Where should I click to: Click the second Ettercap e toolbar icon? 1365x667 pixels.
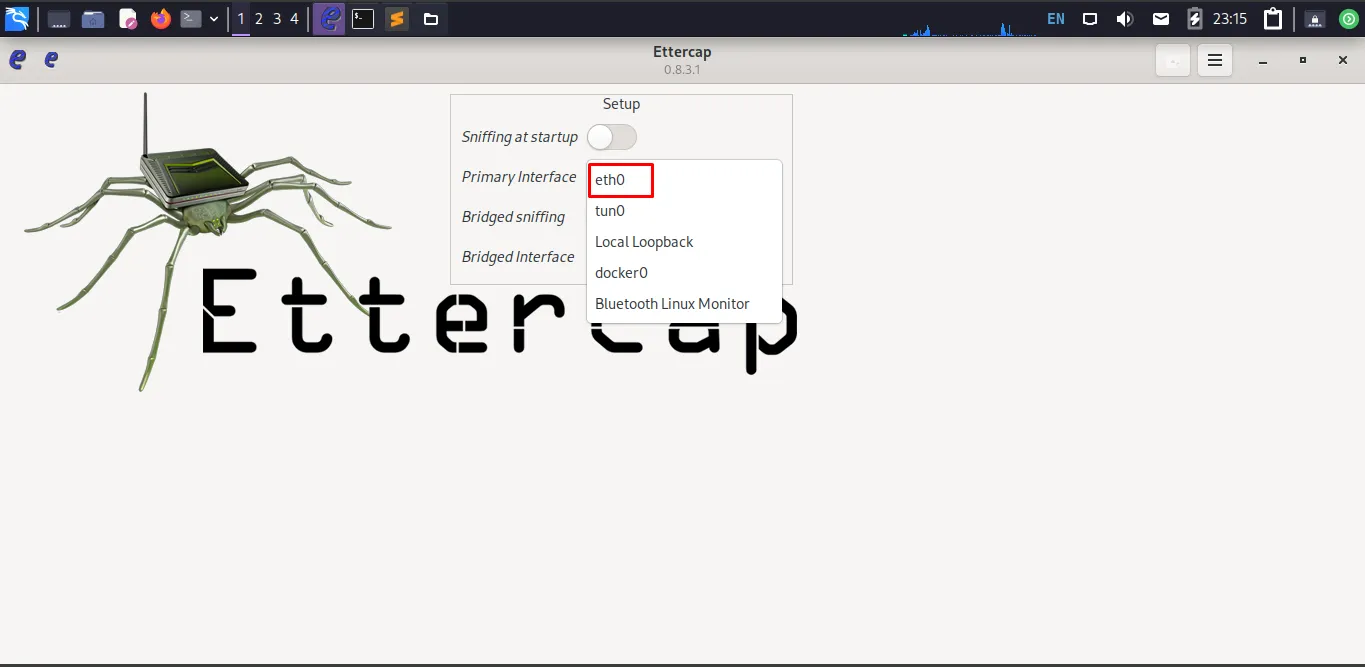[x=49, y=59]
